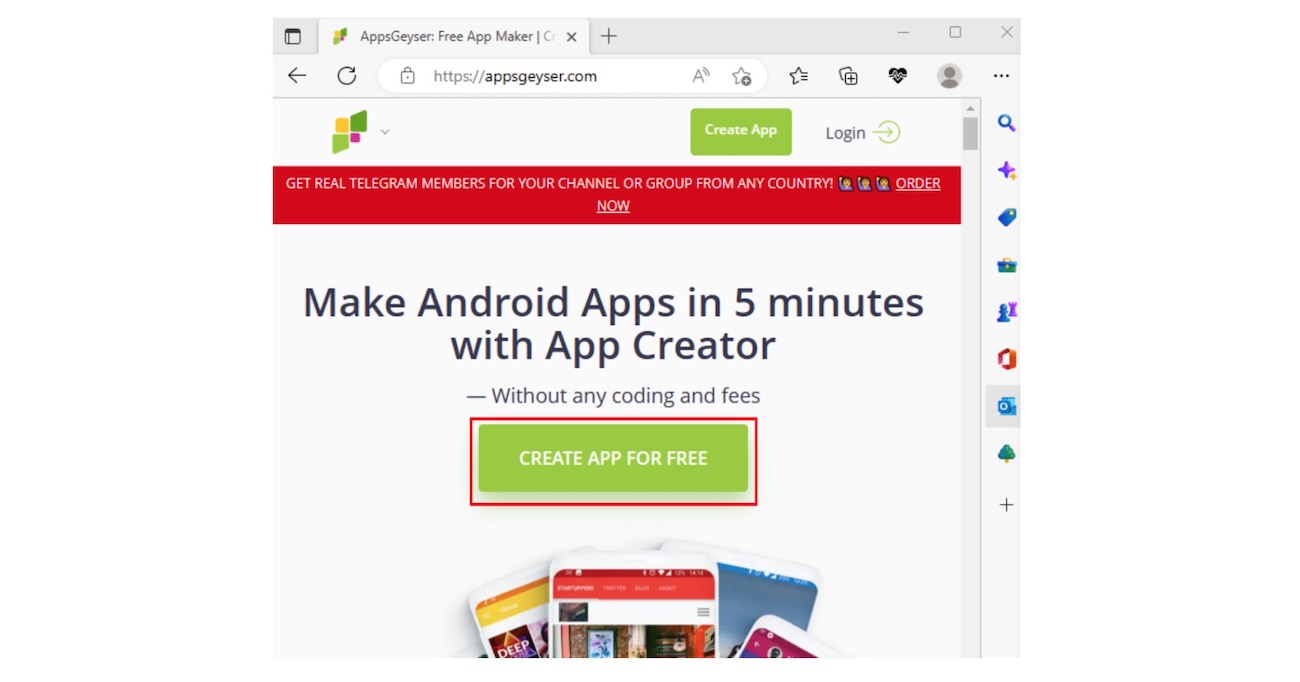1300x682 pixels.
Task: Start Read aloud from the address bar
Action: point(700,75)
